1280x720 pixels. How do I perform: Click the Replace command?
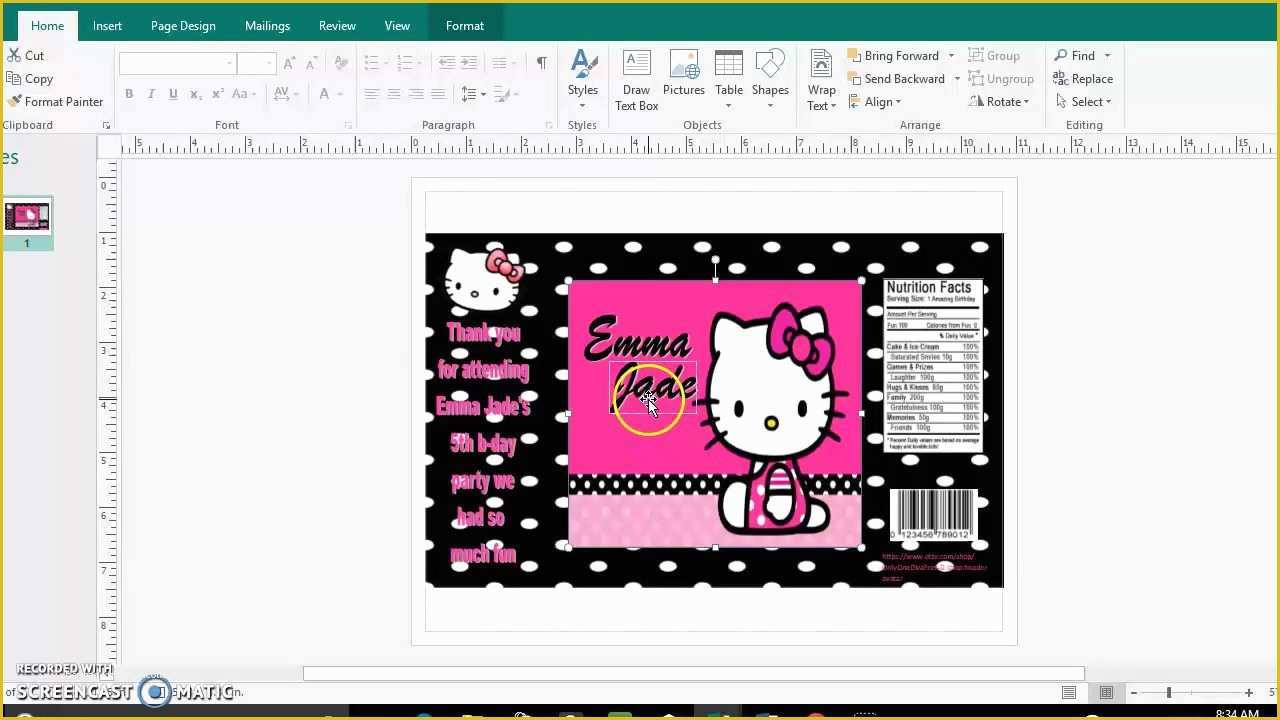click(x=1083, y=79)
